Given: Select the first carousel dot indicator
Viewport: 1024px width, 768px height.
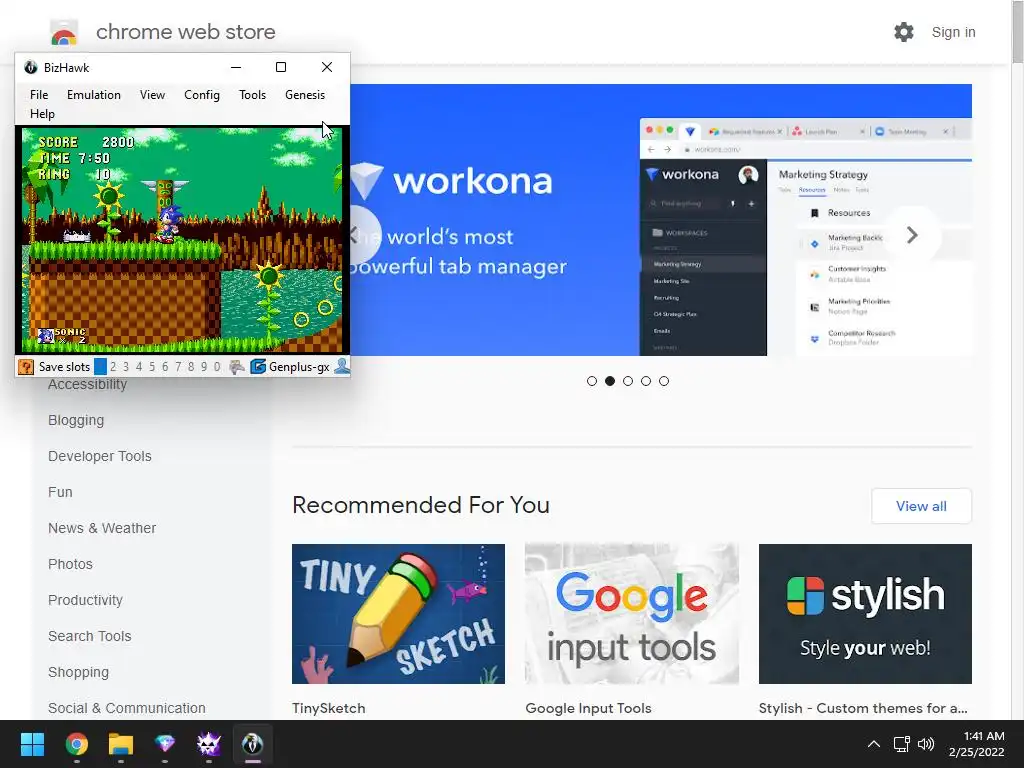Looking at the screenshot, I should (x=592, y=381).
